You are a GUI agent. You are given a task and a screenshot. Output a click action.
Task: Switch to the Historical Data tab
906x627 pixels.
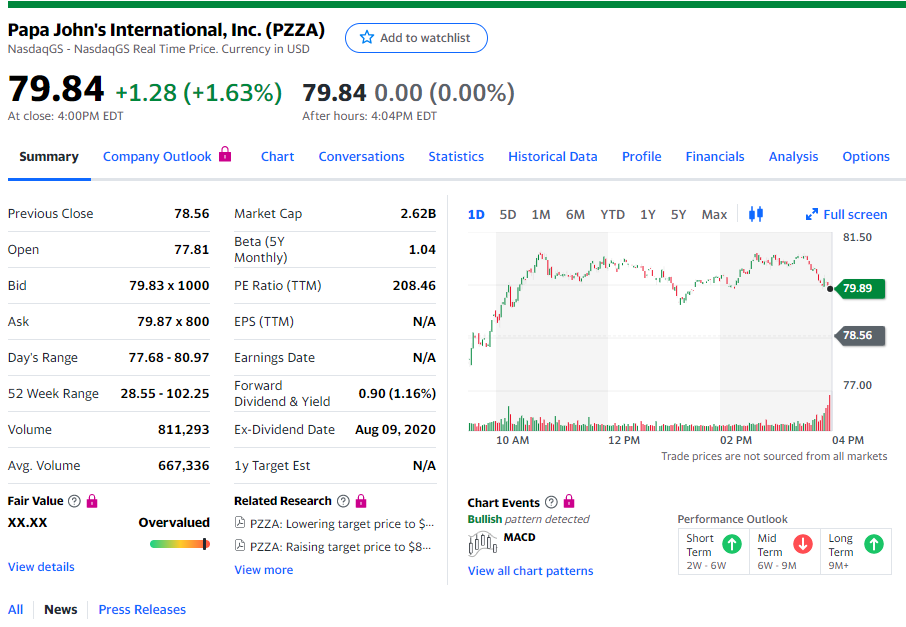(x=552, y=157)
